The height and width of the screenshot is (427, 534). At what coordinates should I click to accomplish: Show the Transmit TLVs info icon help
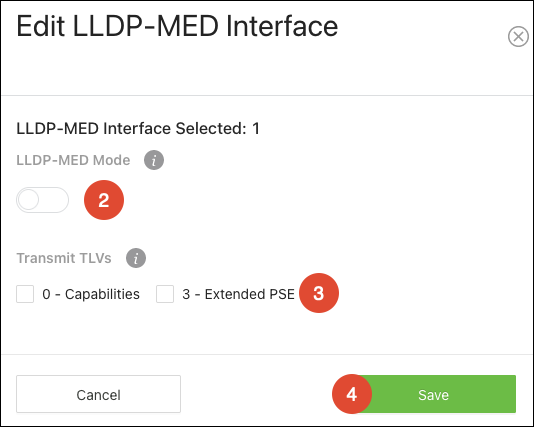click(x=136, y=258)
